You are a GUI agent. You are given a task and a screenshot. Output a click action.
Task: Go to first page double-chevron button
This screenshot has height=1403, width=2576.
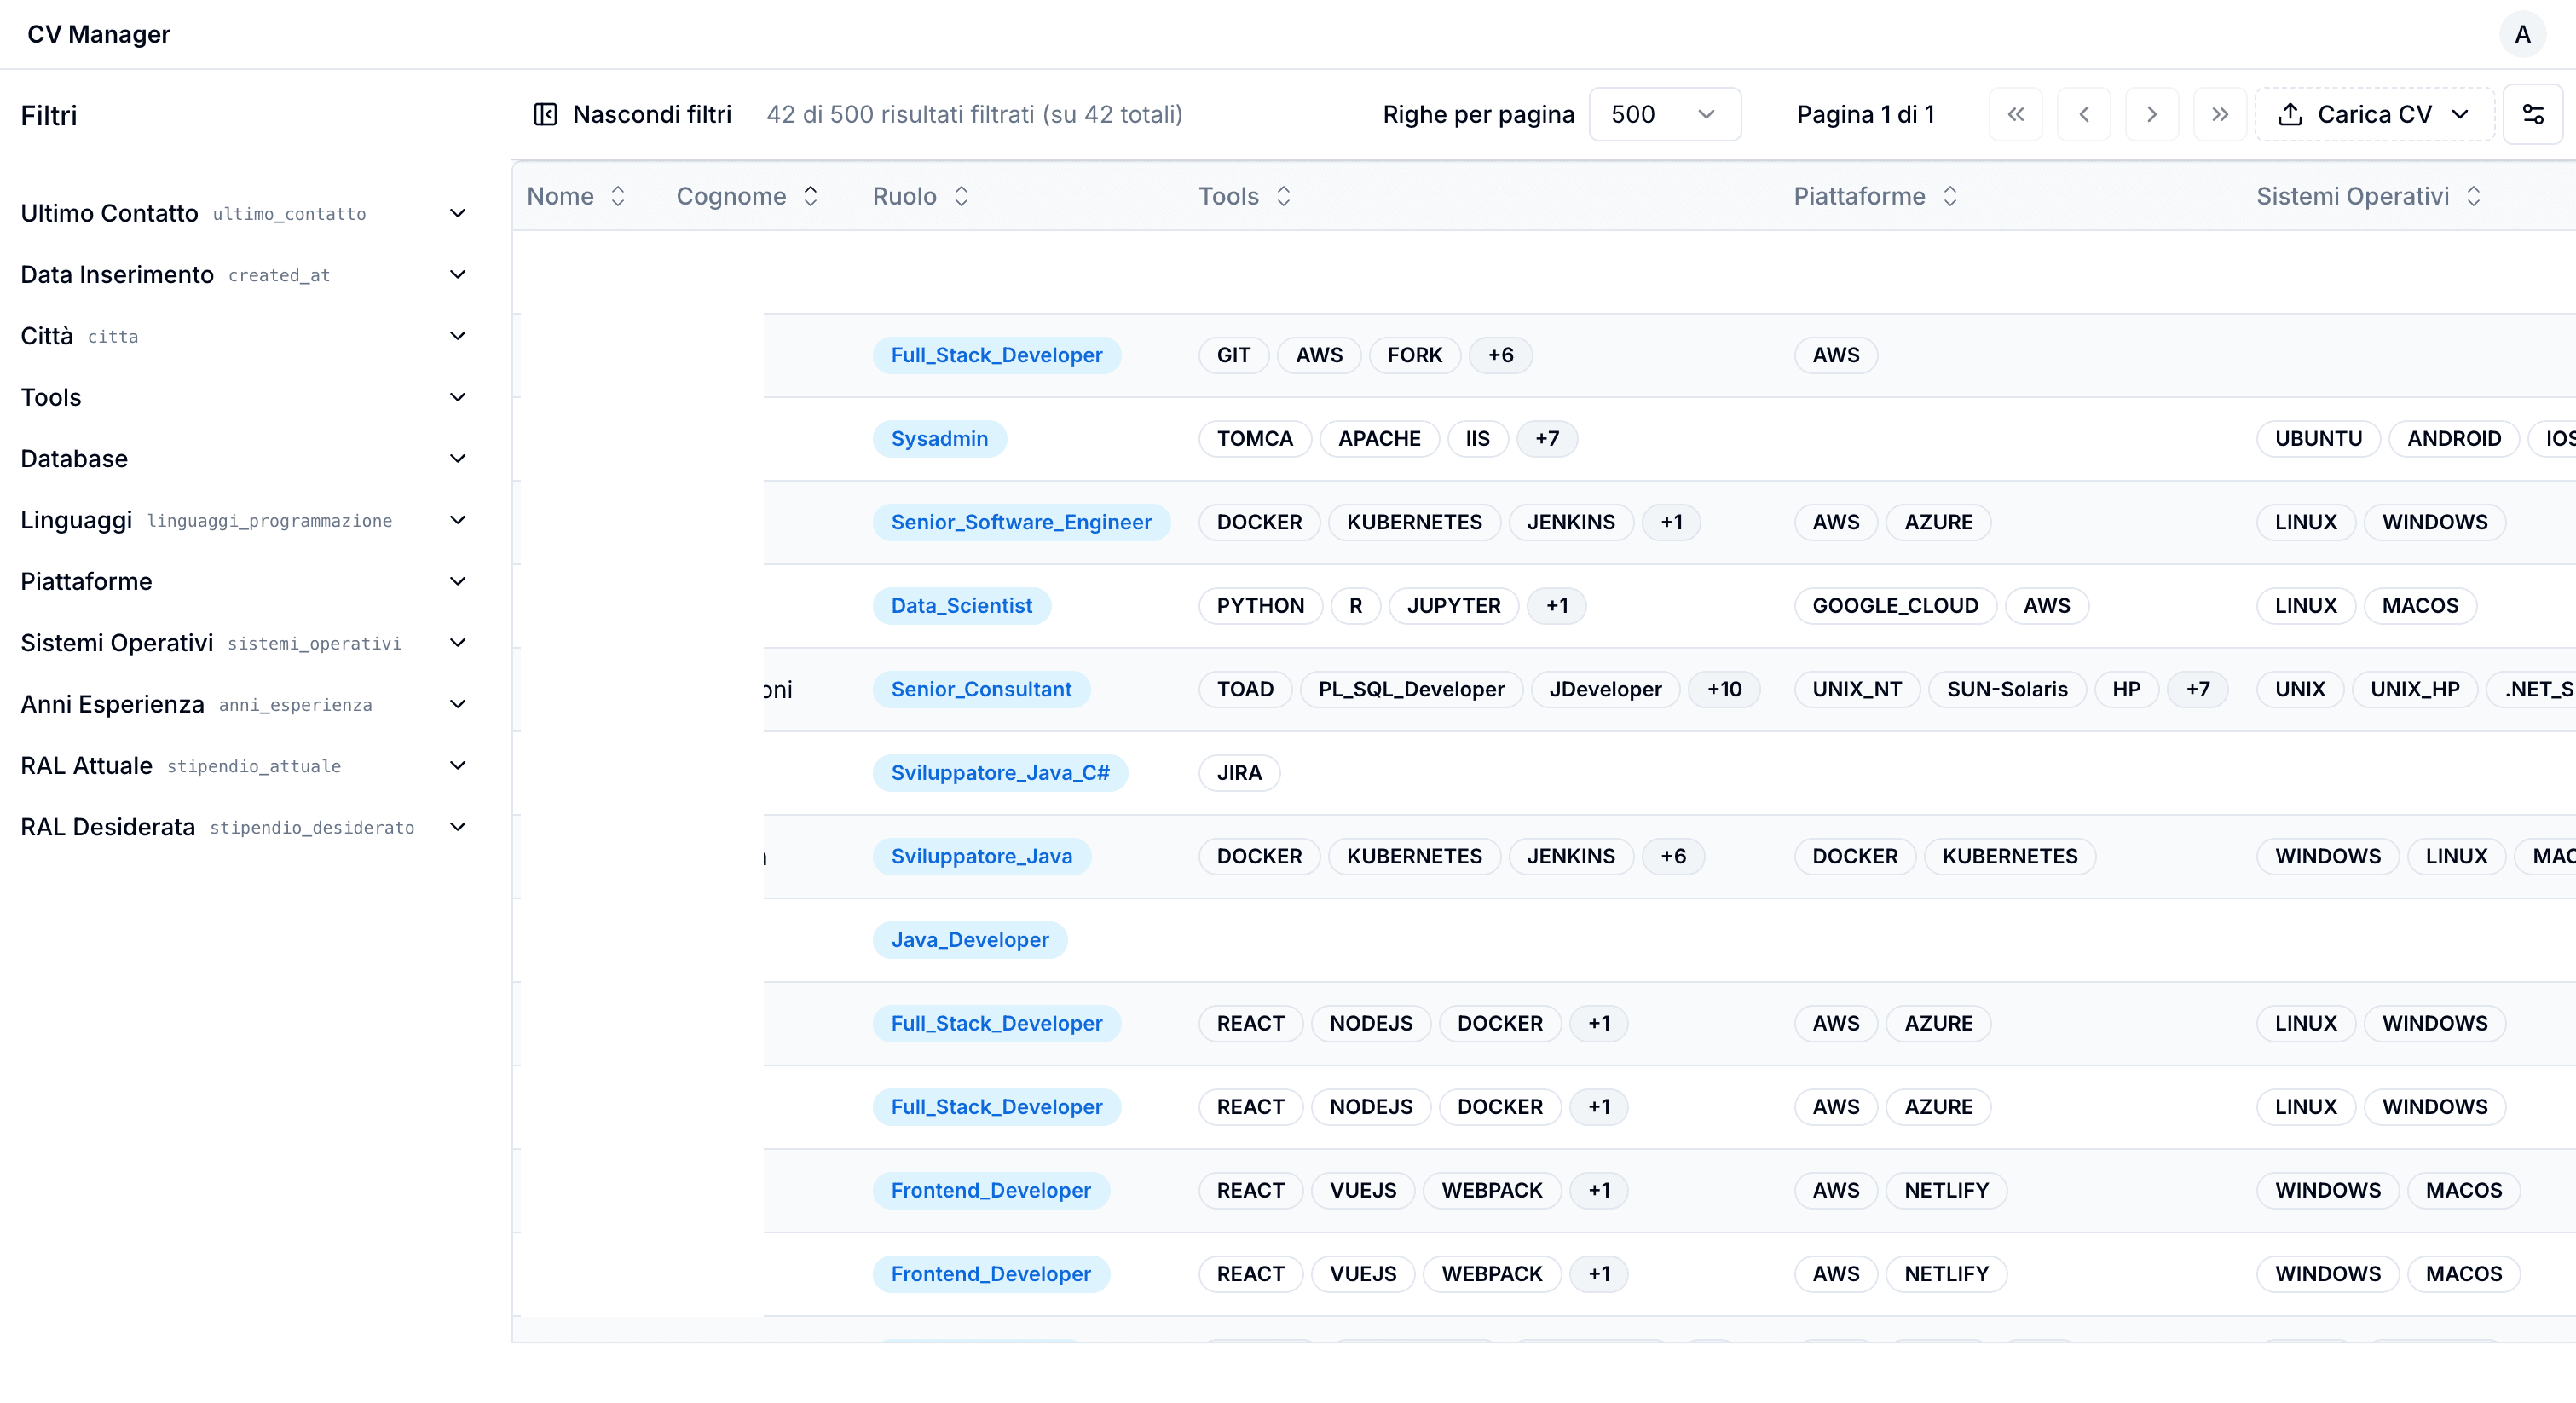(2016, 114)
